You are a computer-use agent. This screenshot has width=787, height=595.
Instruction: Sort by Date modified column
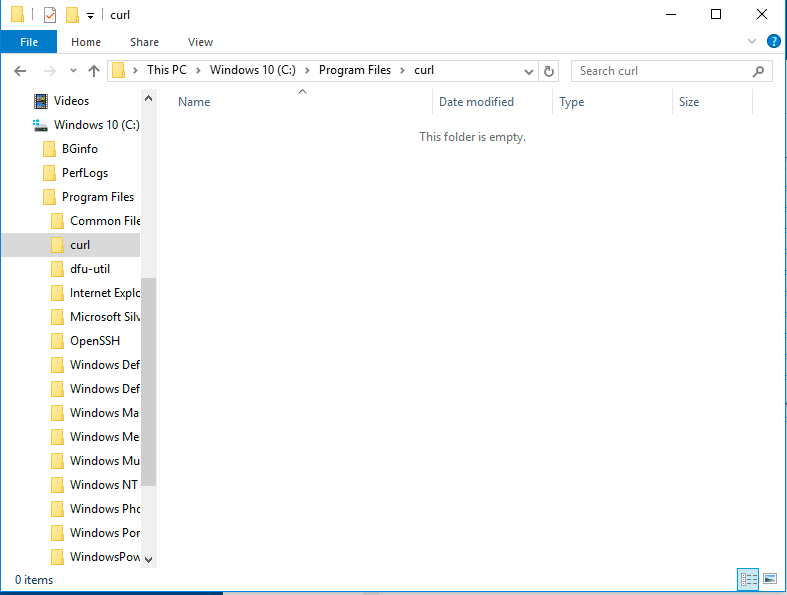[476, 102]
